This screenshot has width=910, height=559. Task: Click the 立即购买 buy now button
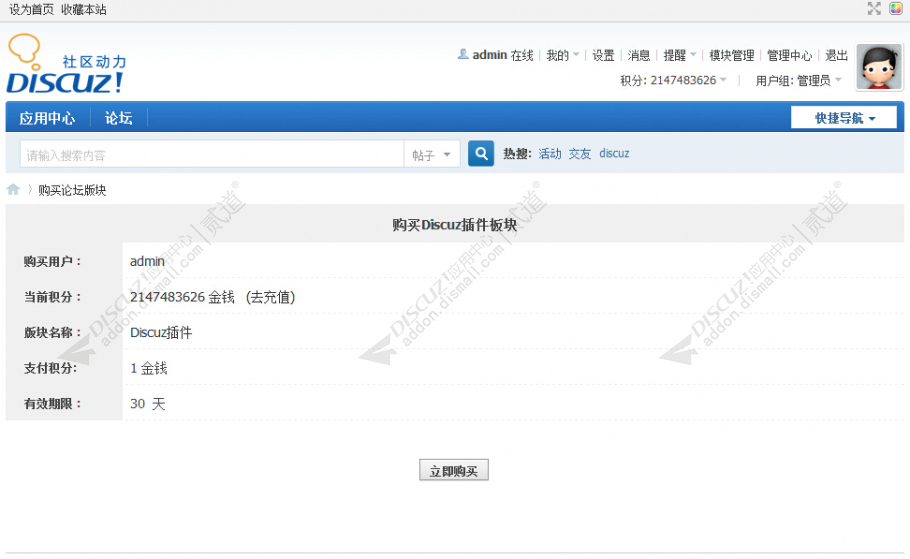point(454,470)
